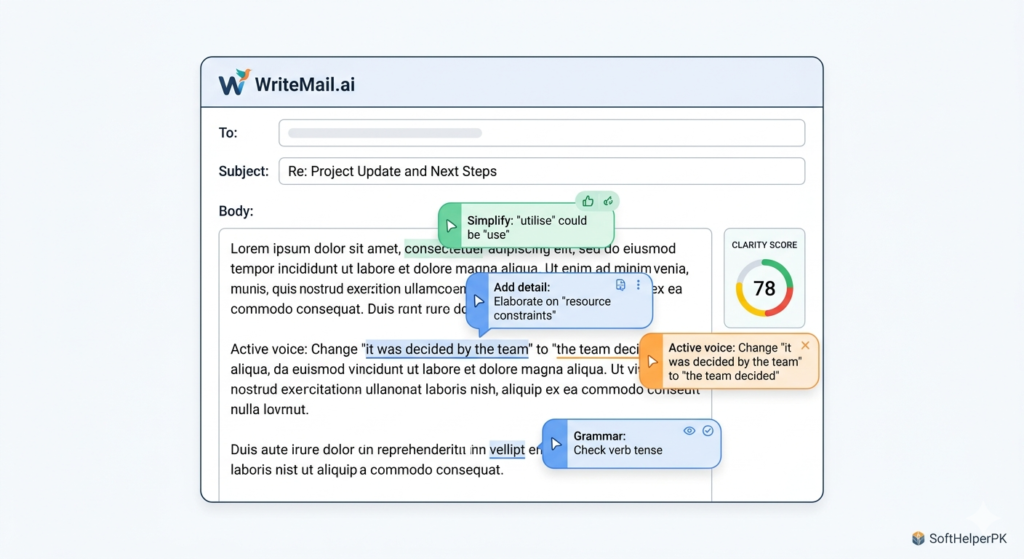Click the Add detail suggestion text

pos(552,301)
